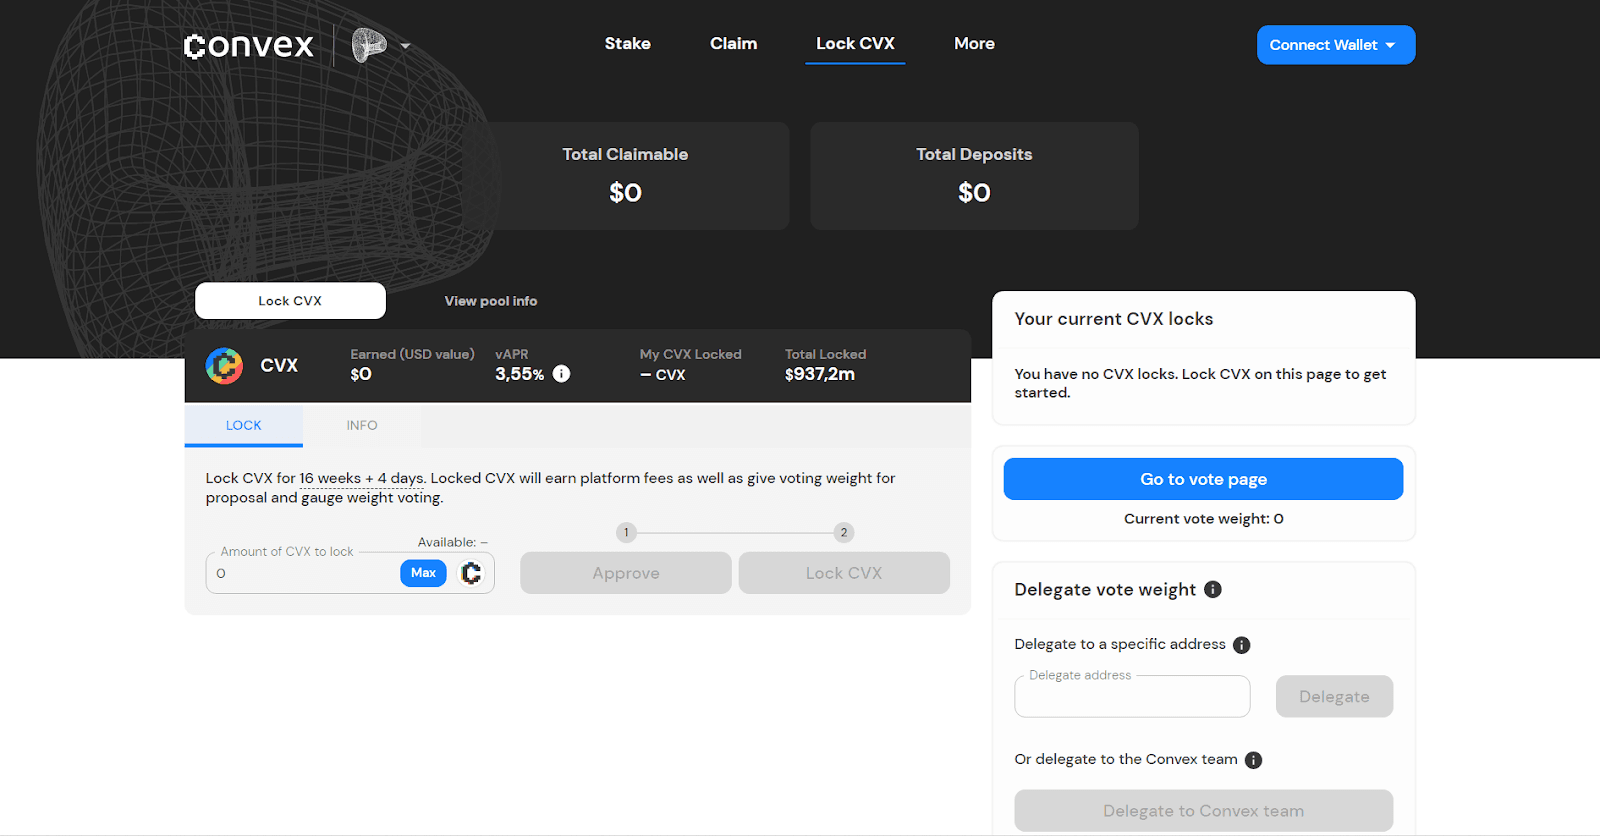Click the Your current CVX locks heading
This screenshot has height=836, width=1600.
pyautogui.click(x=1114, y=319)
